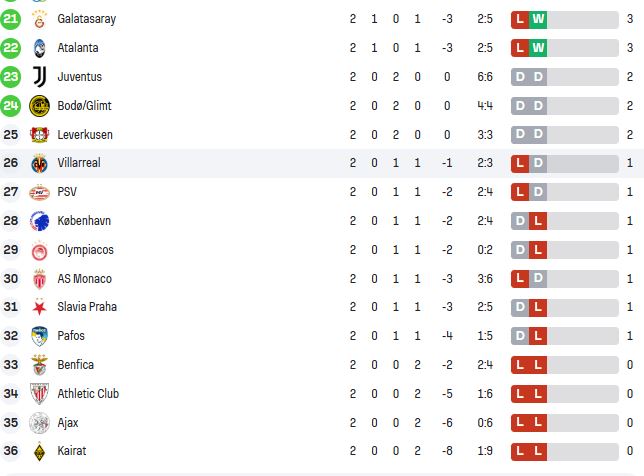This screenshot has width=644, height=476.
Task: Click the Pafos team name
Action: click(72, 336)
